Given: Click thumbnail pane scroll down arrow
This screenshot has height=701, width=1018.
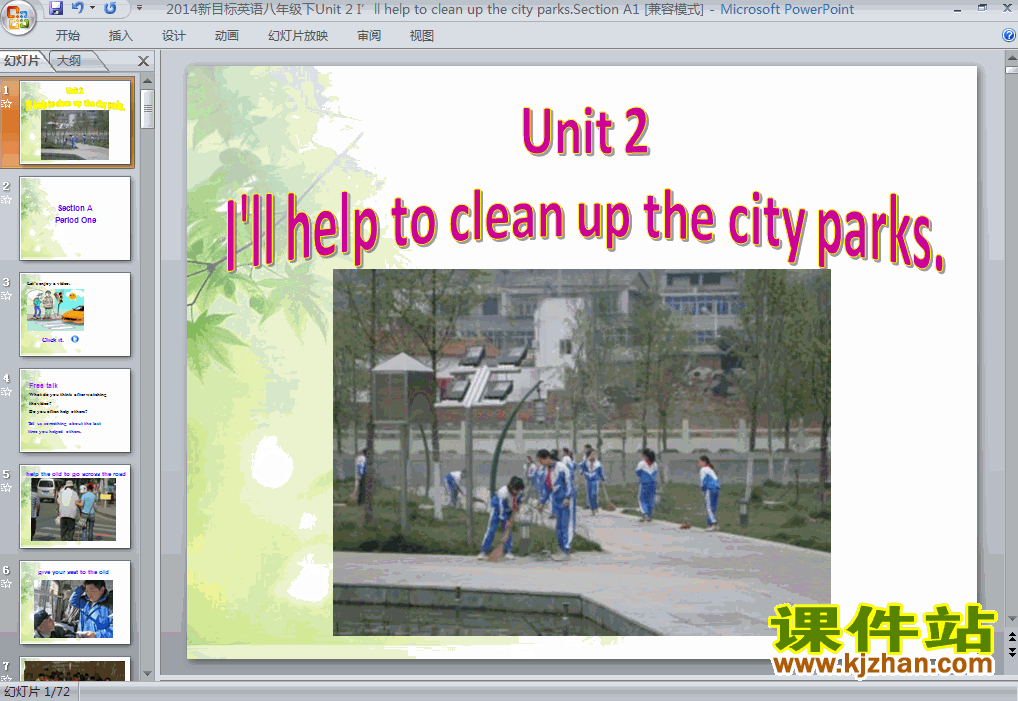Looking at the screenshot, I should click(x=147, y=674).
